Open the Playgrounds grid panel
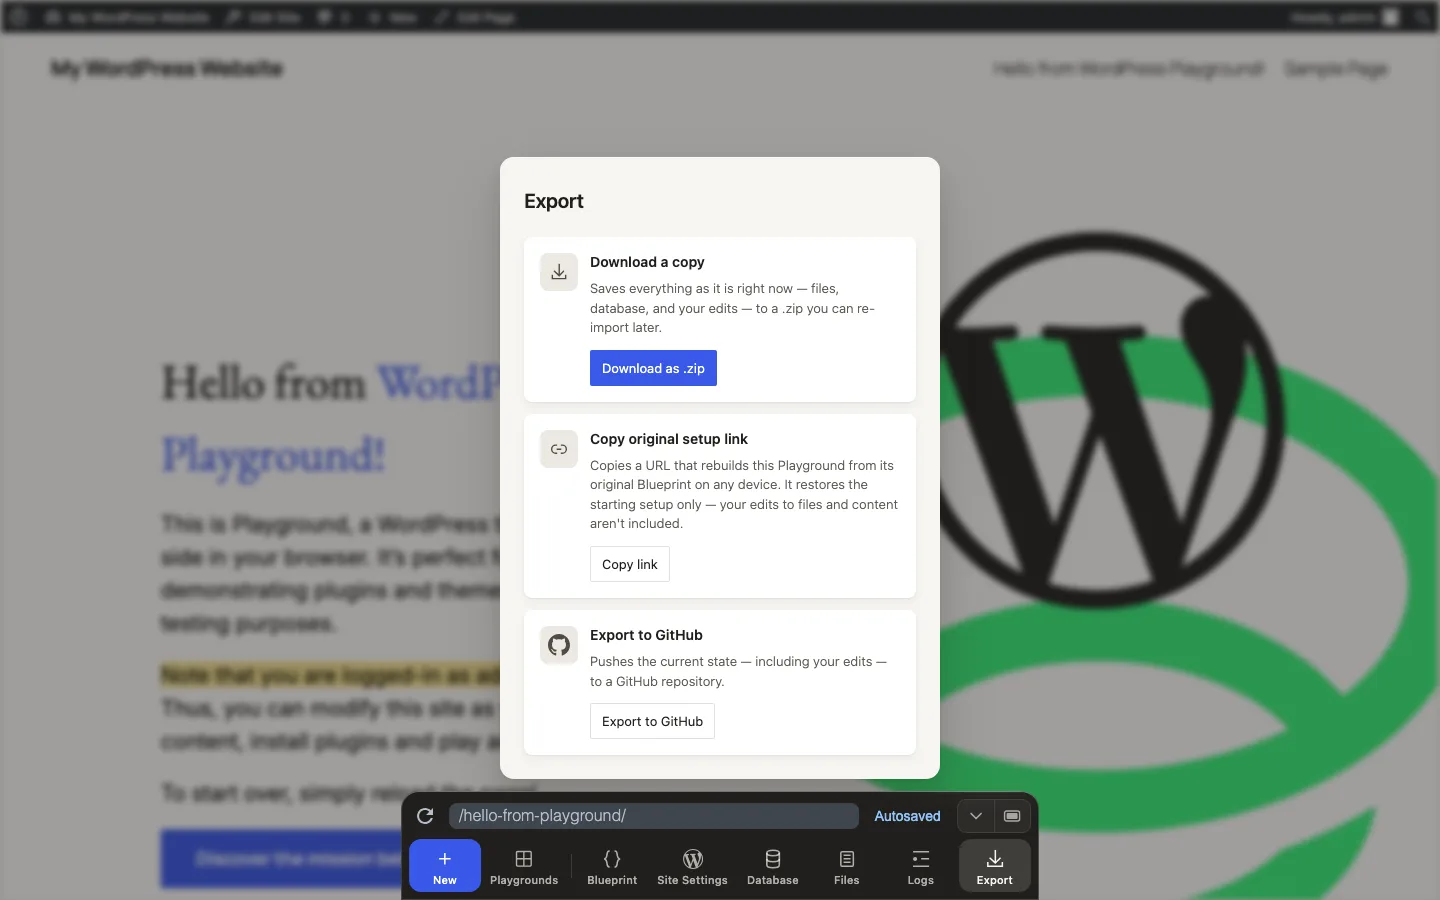 (524, 866)
